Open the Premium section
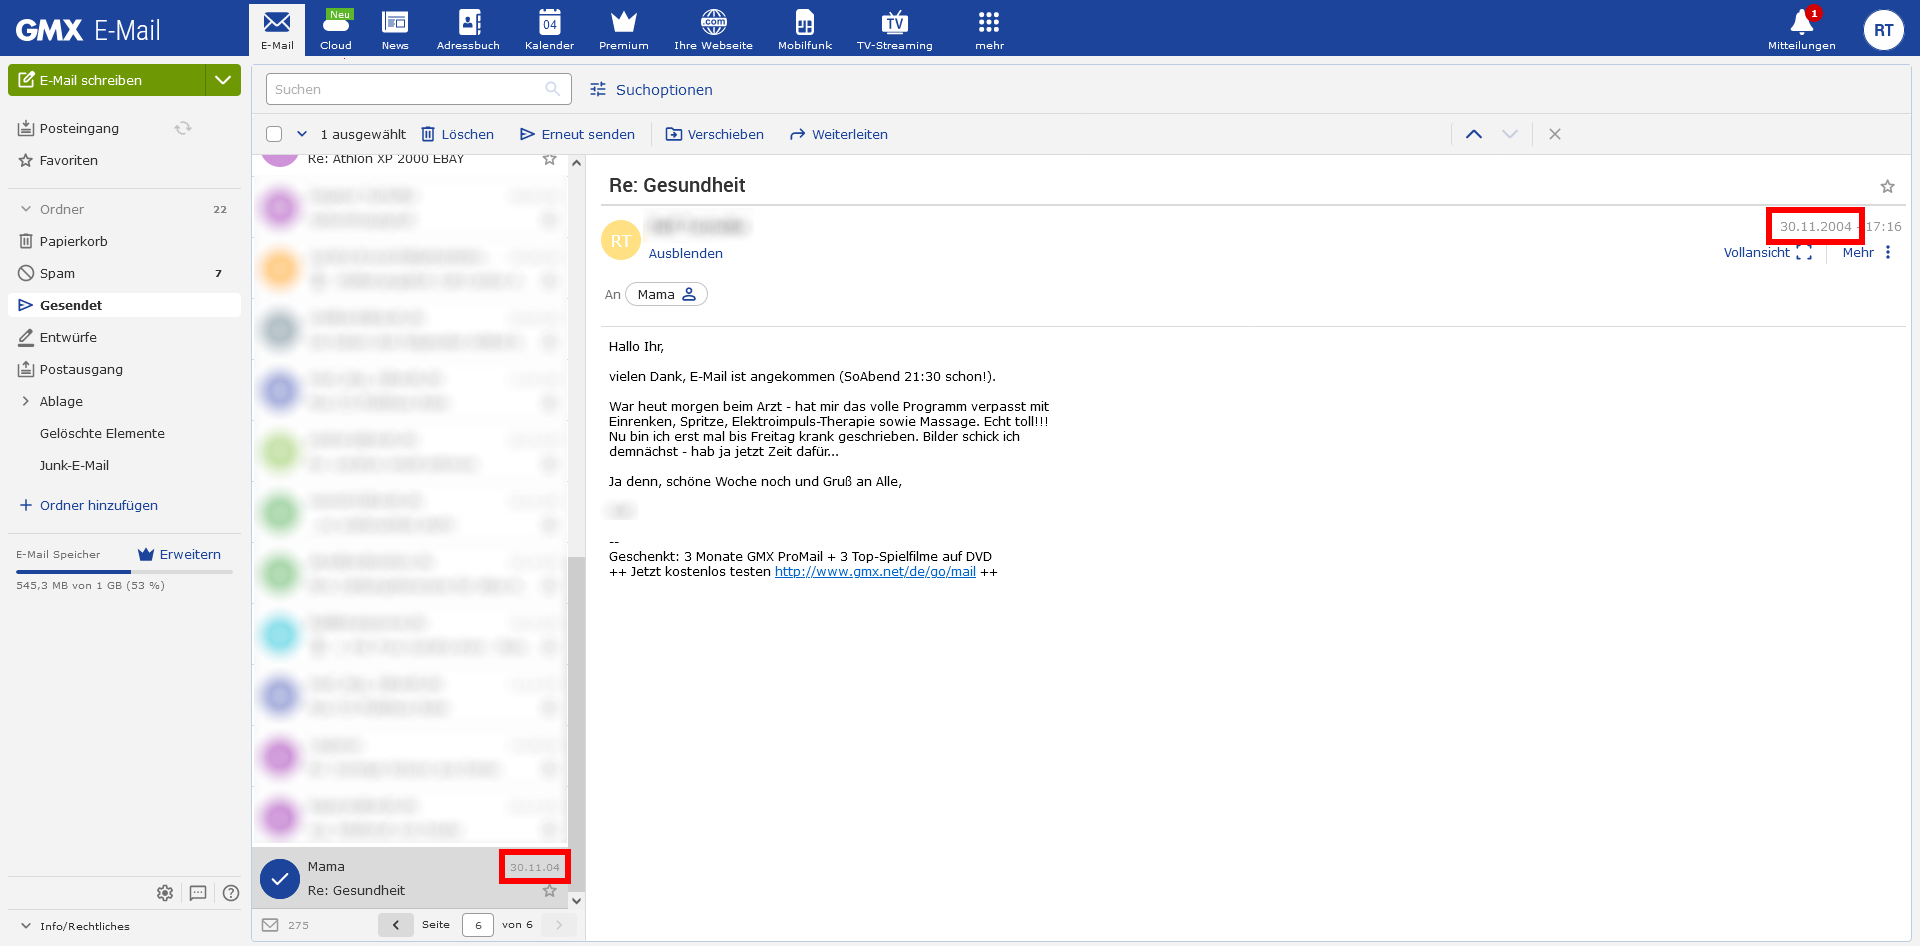1920x946 pixels. tap(623, 29)
